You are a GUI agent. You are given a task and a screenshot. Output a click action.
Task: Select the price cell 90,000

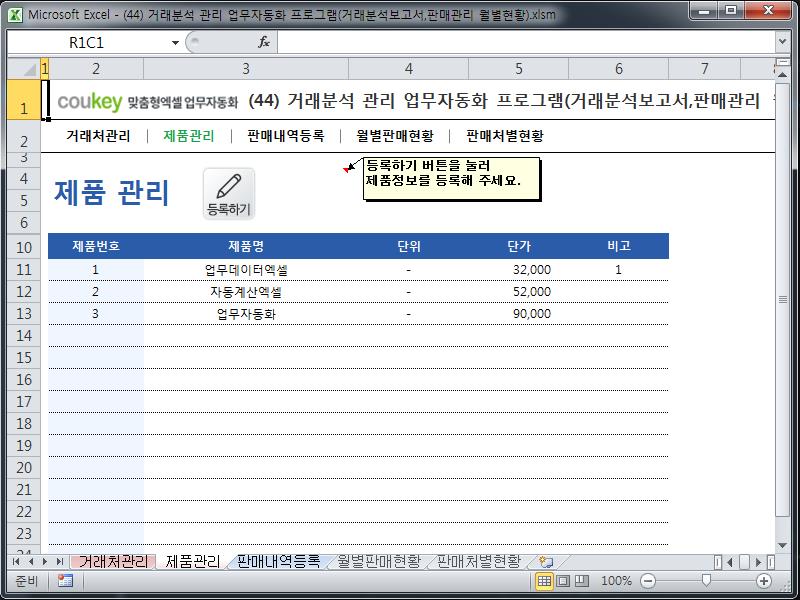[518, 314]
